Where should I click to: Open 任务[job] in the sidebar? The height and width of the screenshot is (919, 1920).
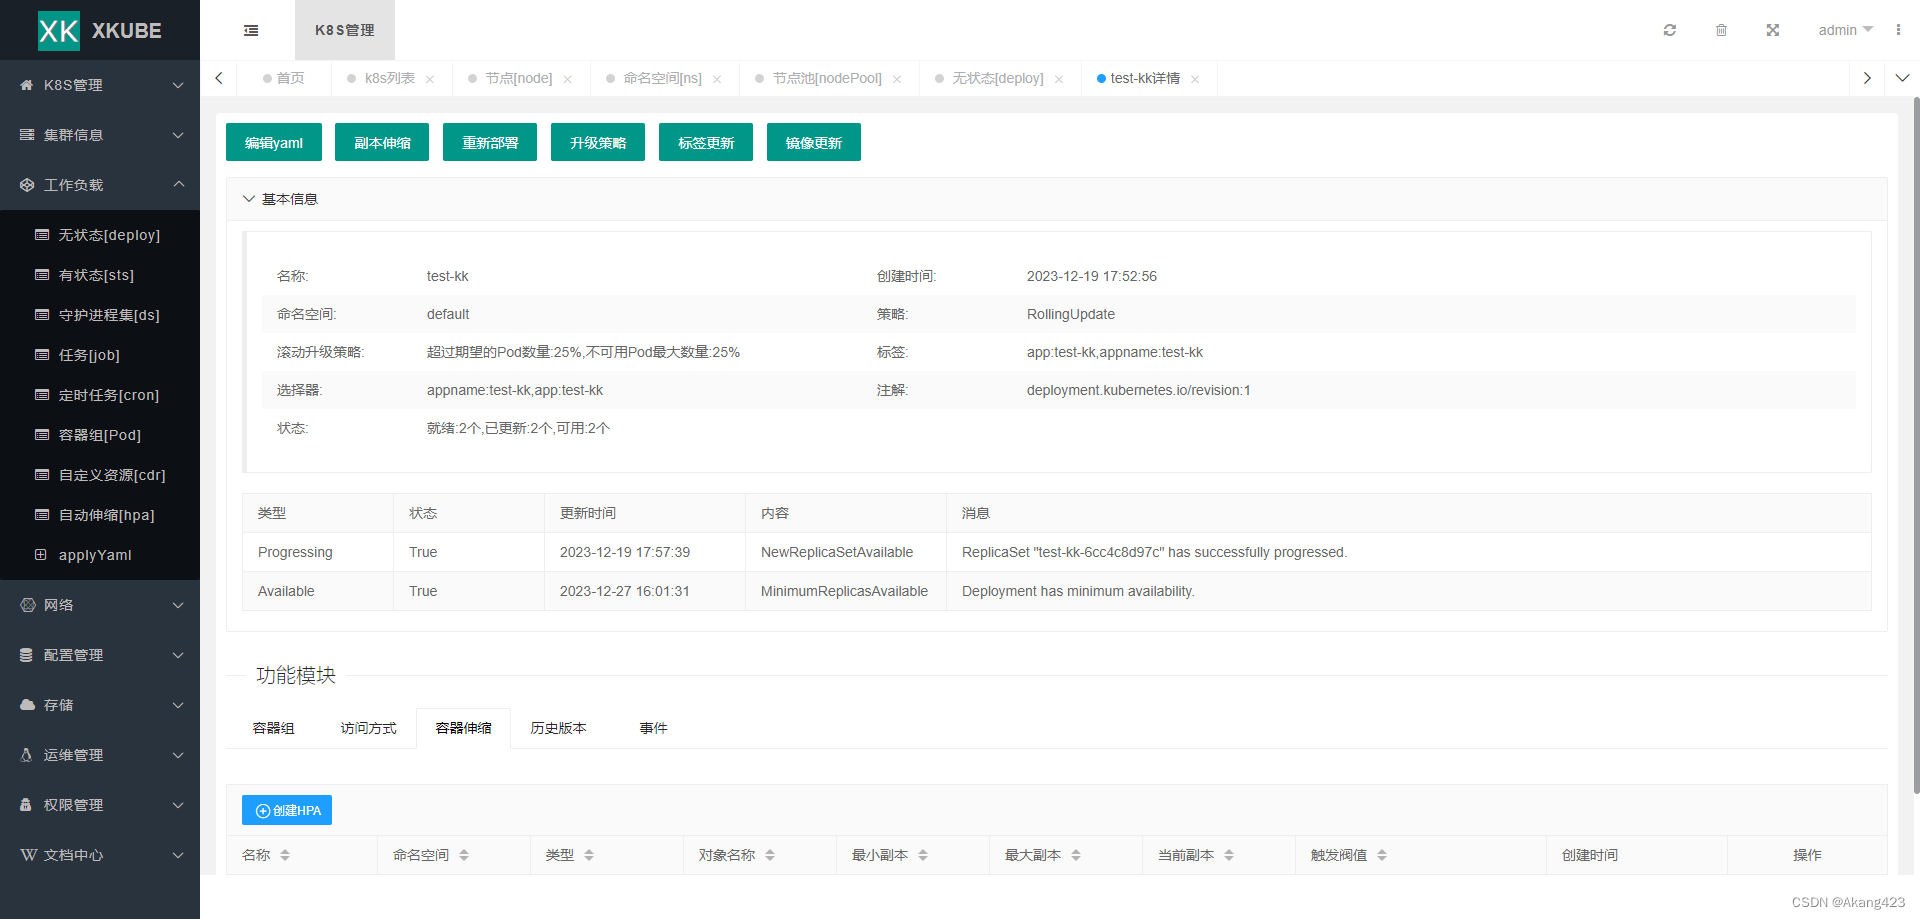pyautogui.click(x=100, y=355)
